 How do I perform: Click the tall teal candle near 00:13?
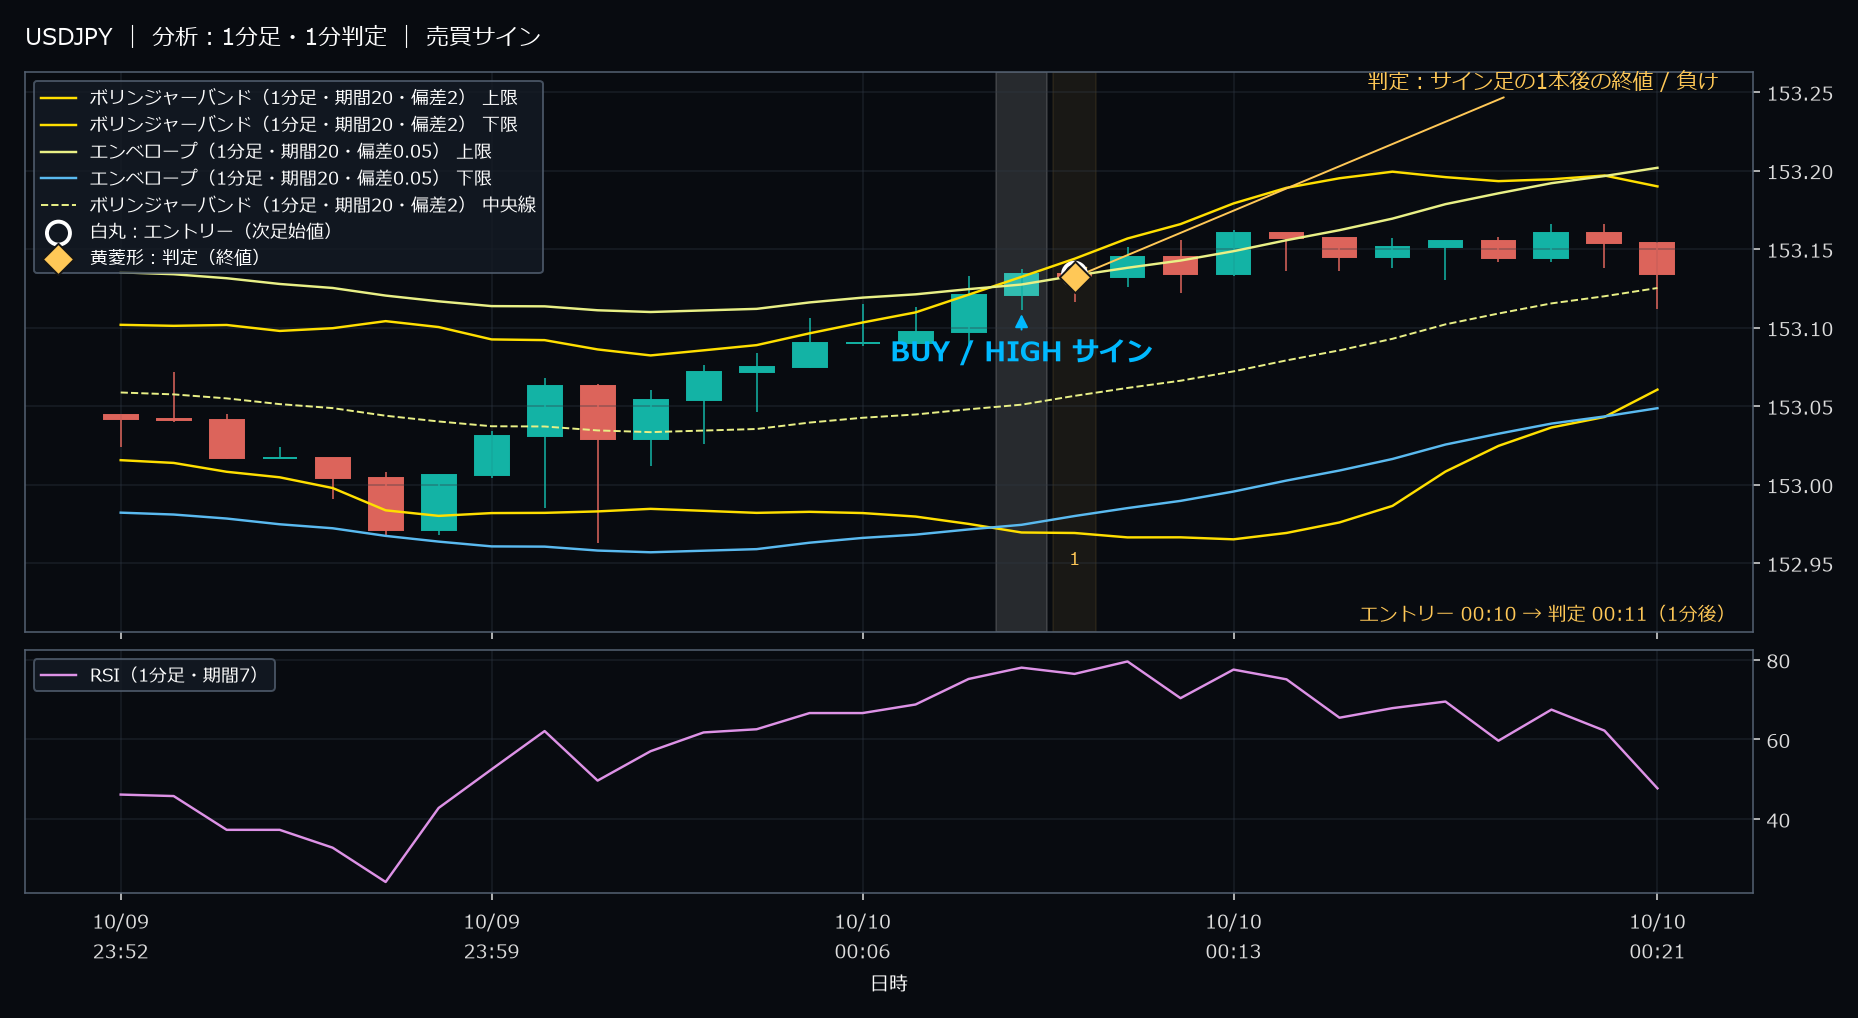(1233, 253)
